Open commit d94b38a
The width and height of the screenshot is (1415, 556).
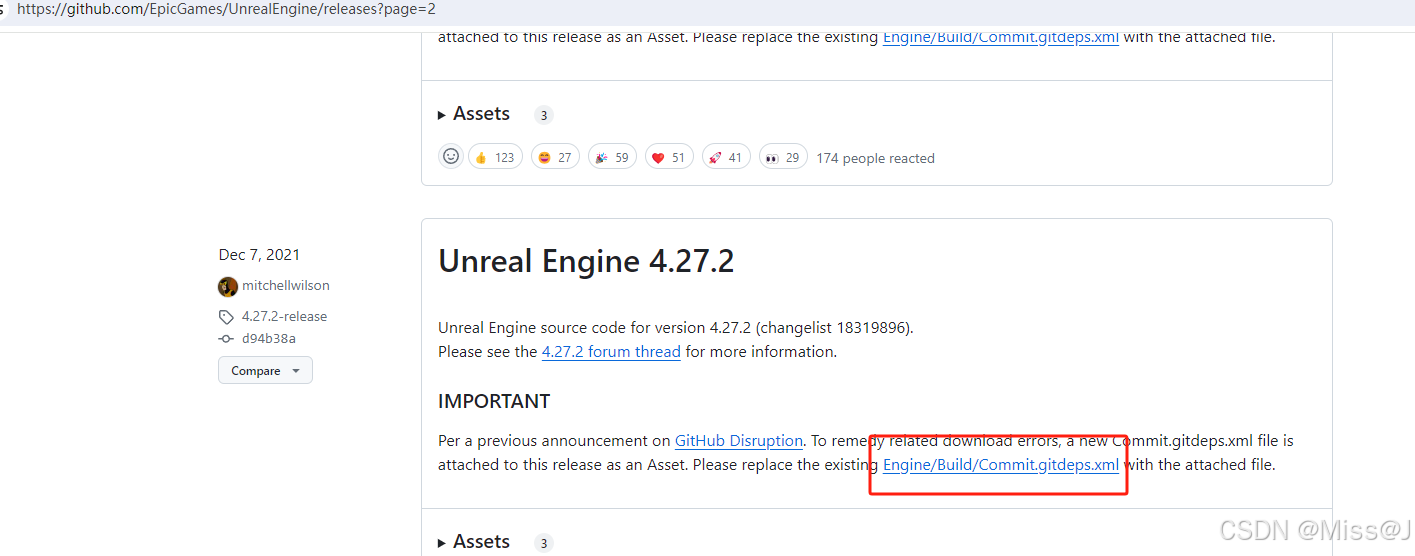click(269, 338)
